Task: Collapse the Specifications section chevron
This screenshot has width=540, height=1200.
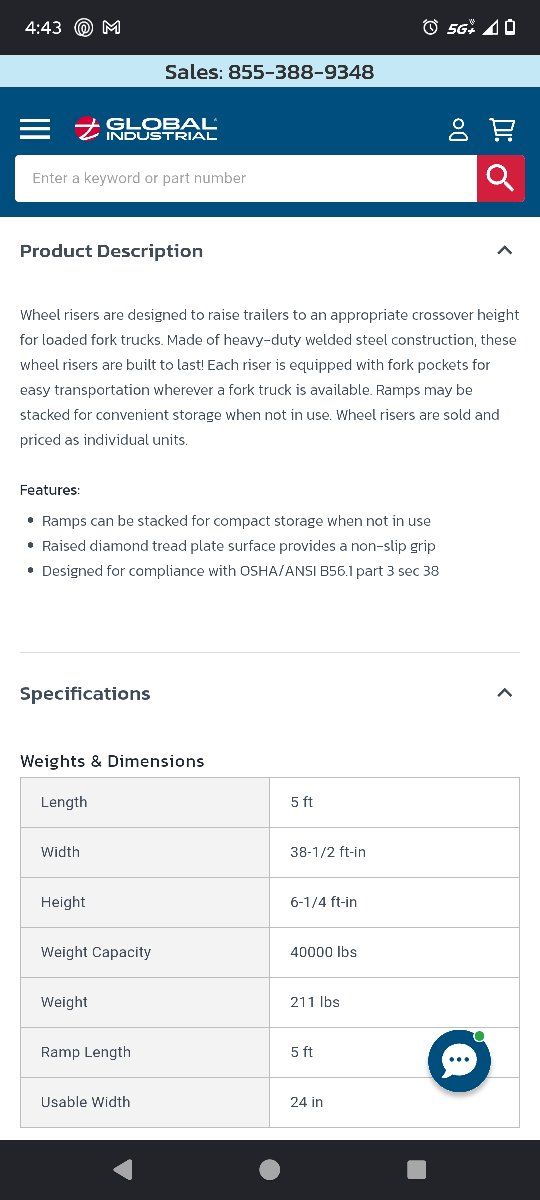Action: pyautogui.click(x=504, y=692)
